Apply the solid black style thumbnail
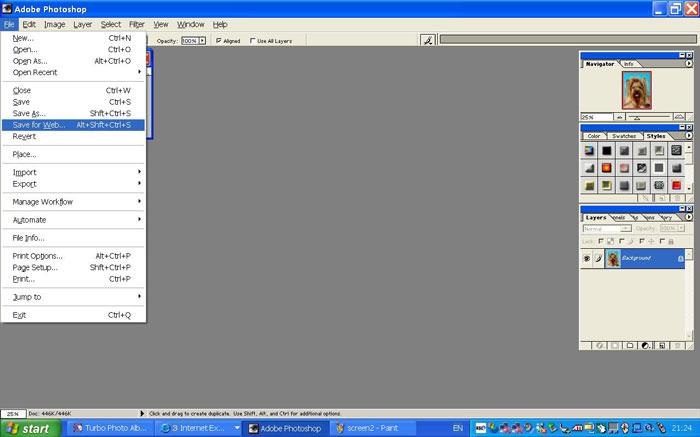The height and width of the screenshot is (437, 700). tap(606, 150)
